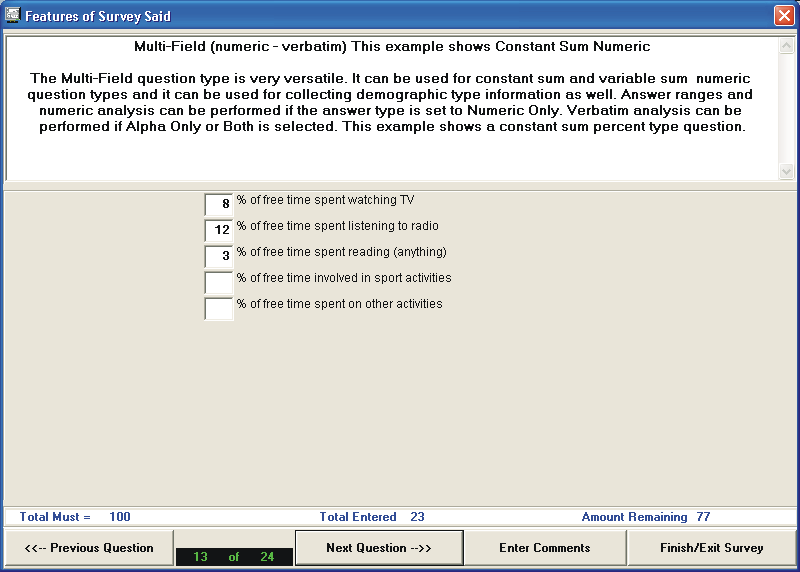Screen dimensions: 800x572
Task: Click the Multi-Field heading line of description
Action: [392, 46]
